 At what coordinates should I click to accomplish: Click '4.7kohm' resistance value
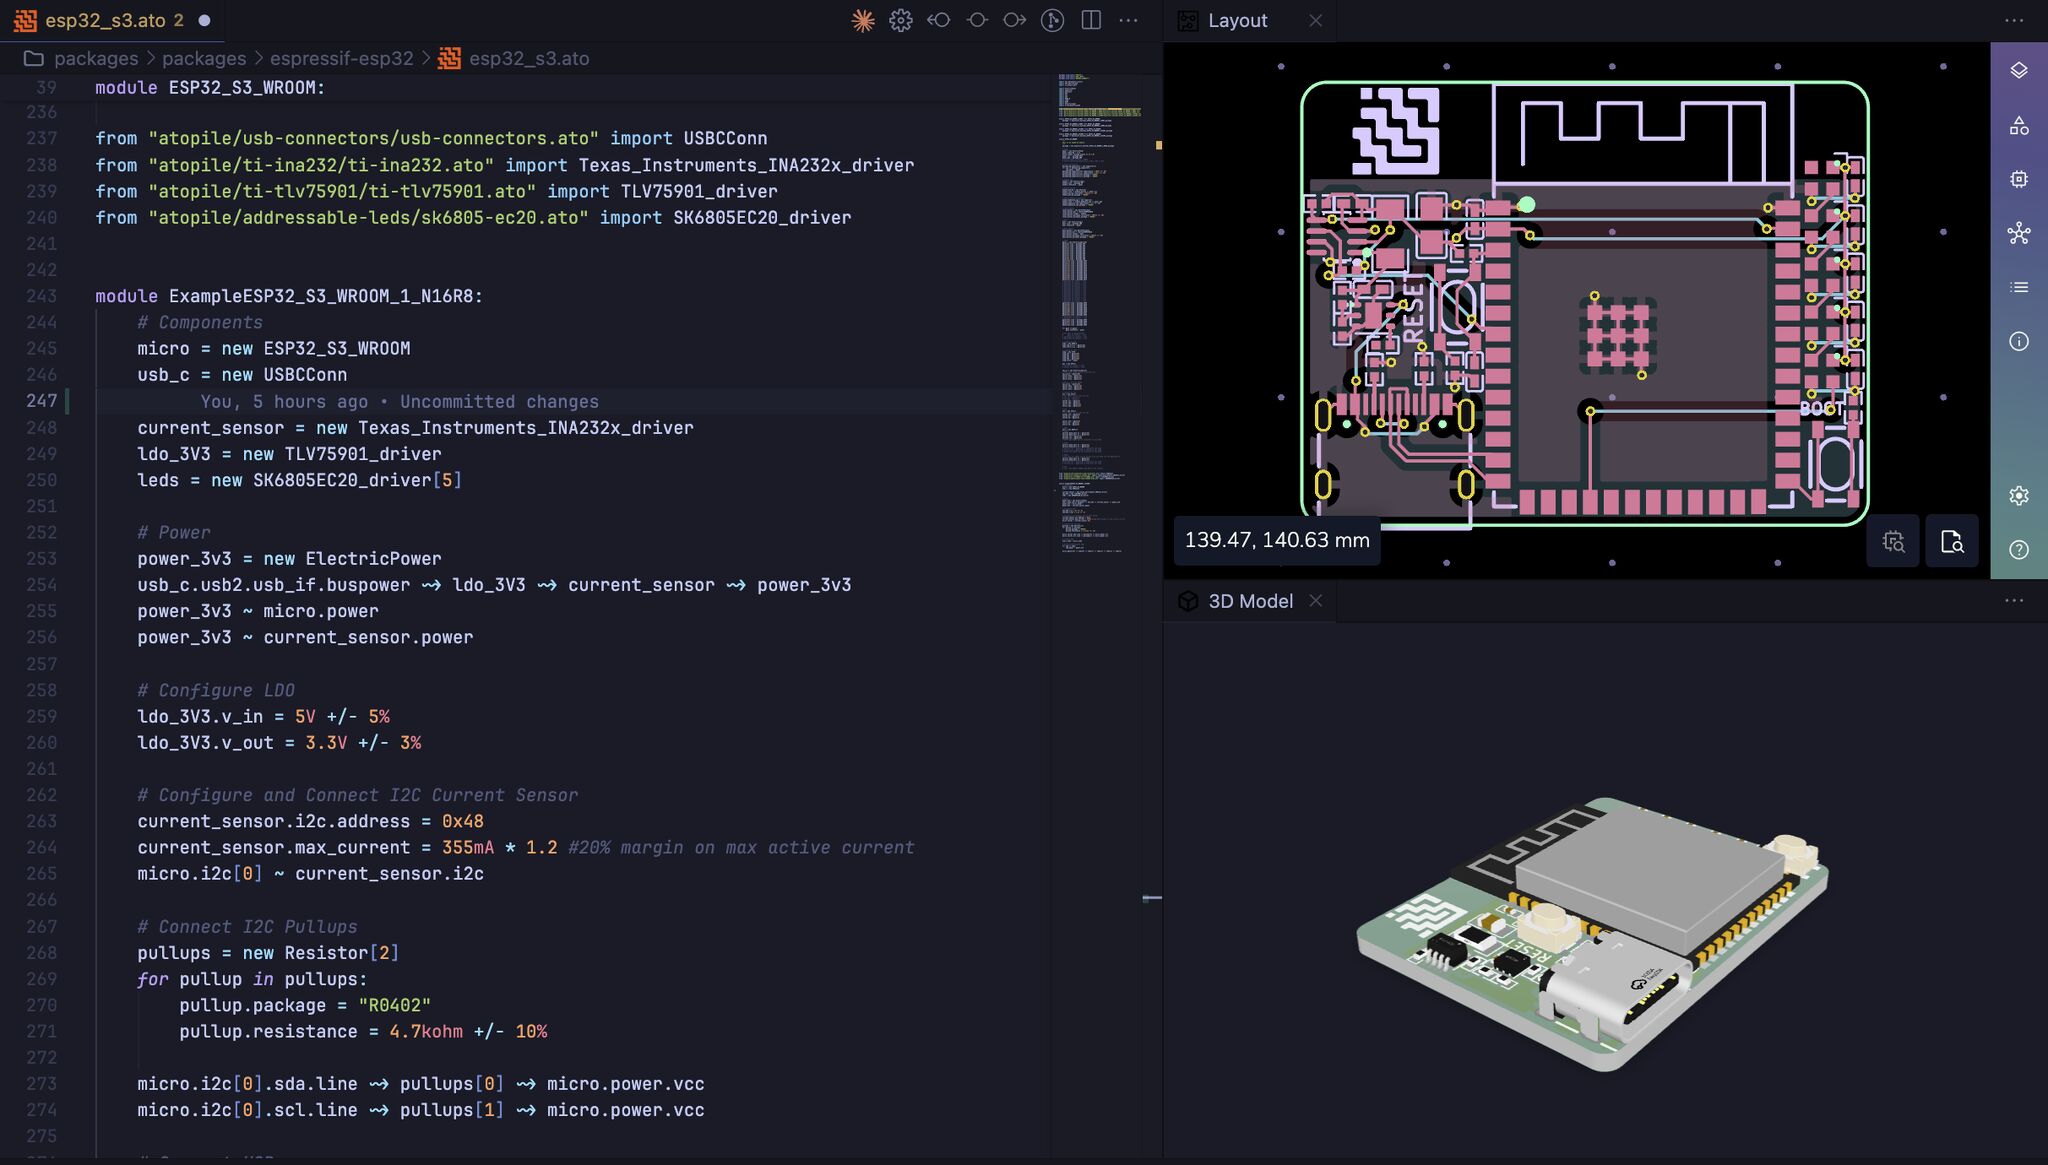426,1031
